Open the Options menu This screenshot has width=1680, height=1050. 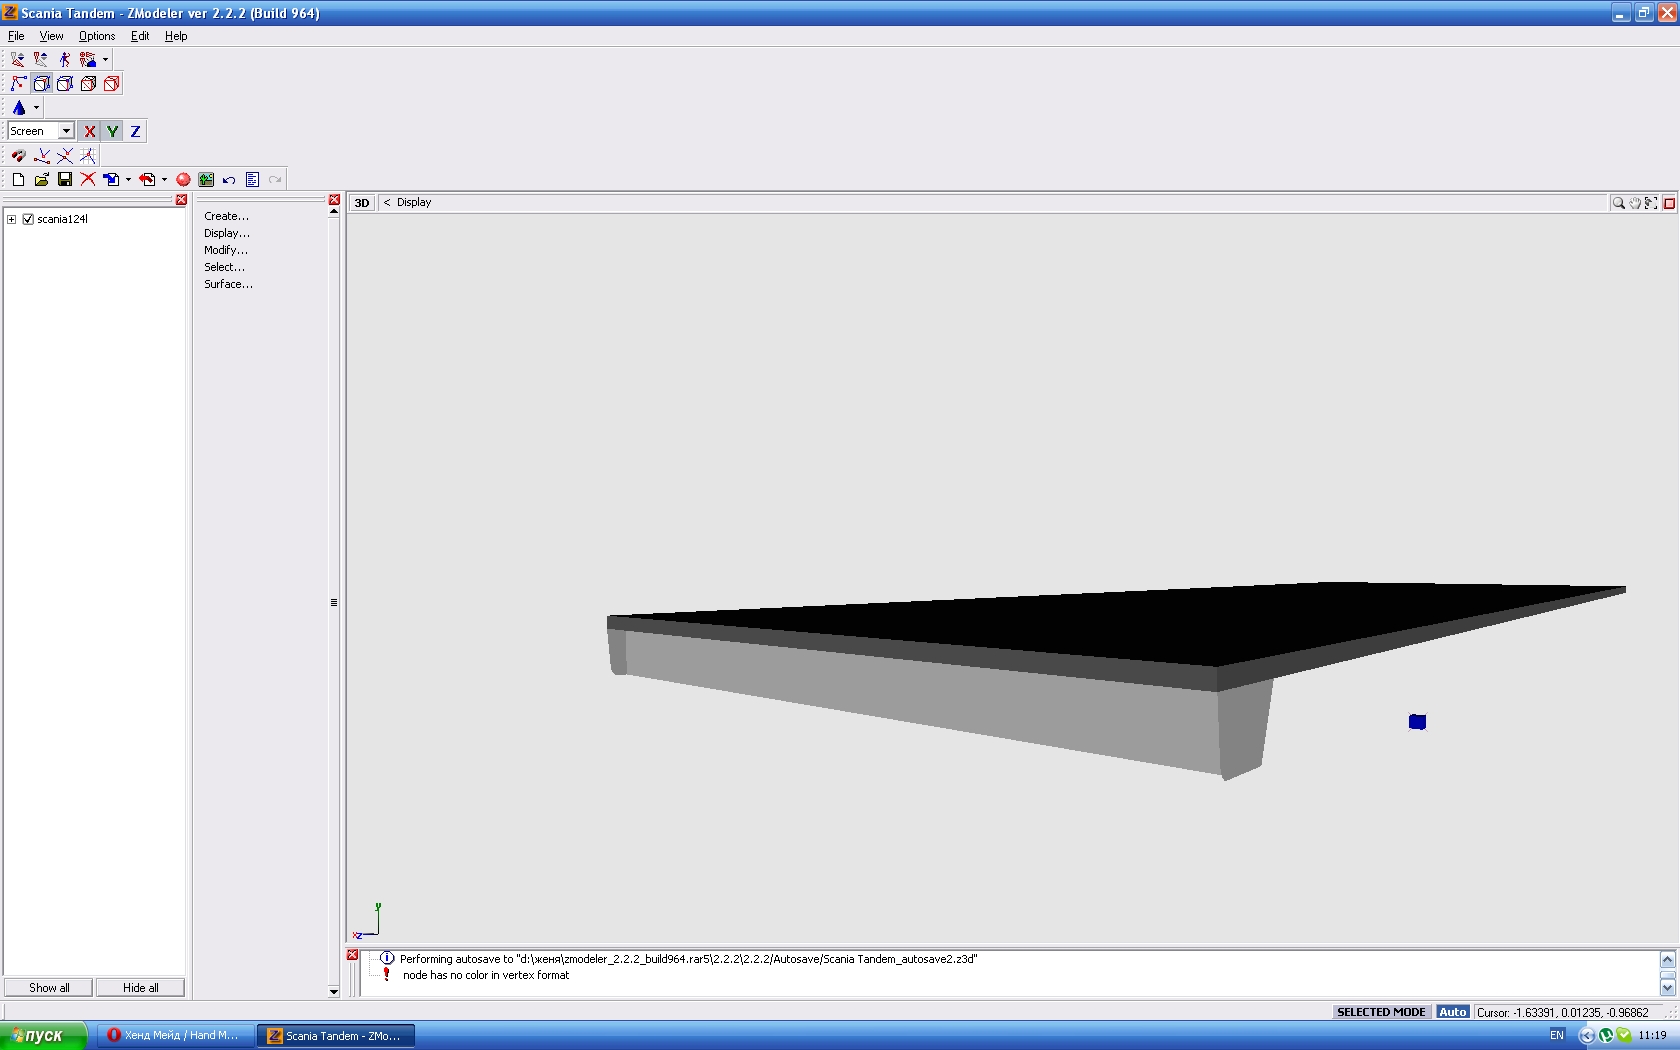click(97, 36)
